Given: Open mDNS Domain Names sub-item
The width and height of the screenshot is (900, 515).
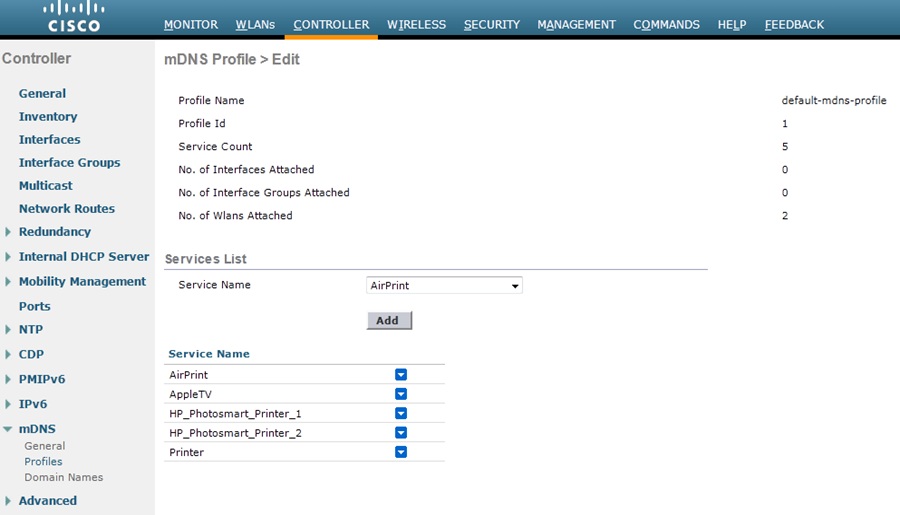Looking at the screenshot, I should click(x=64, y=477).
